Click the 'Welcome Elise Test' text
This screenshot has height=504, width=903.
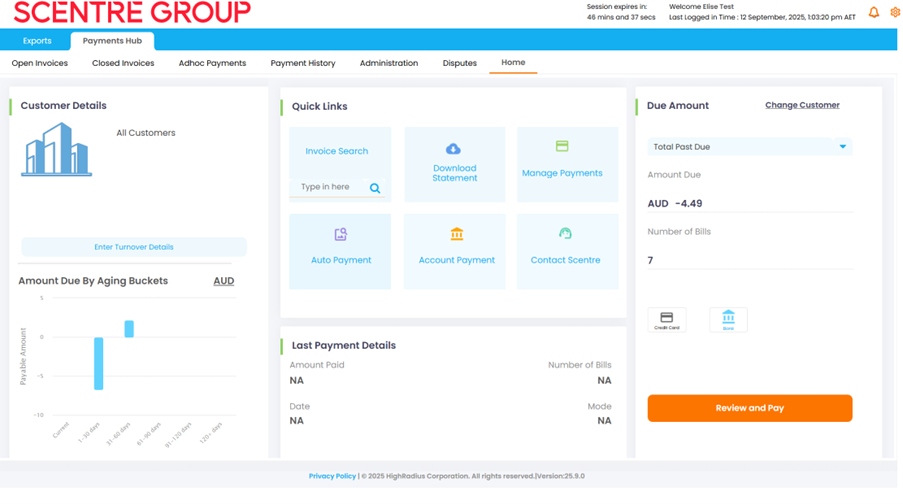pyautogui.click(x=701, y=7)
